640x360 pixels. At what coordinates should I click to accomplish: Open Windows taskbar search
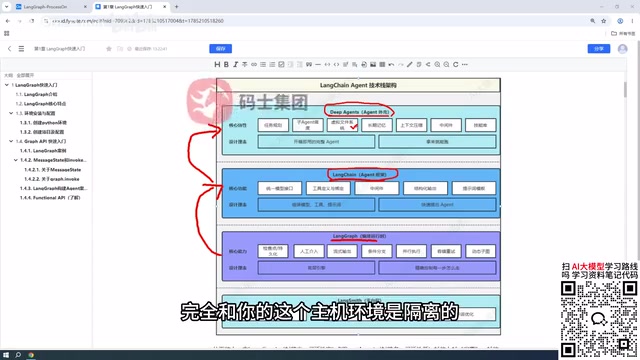pos(18,355)
